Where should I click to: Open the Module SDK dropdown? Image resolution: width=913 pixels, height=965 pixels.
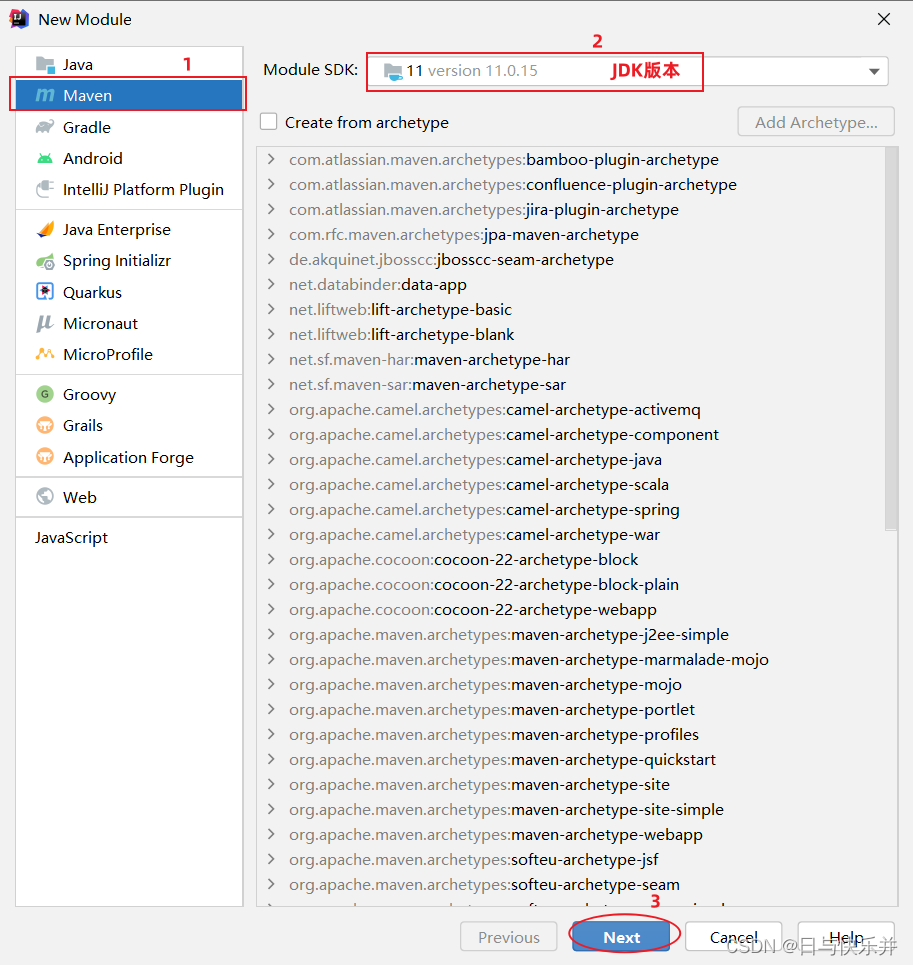(x=873, y=71)
